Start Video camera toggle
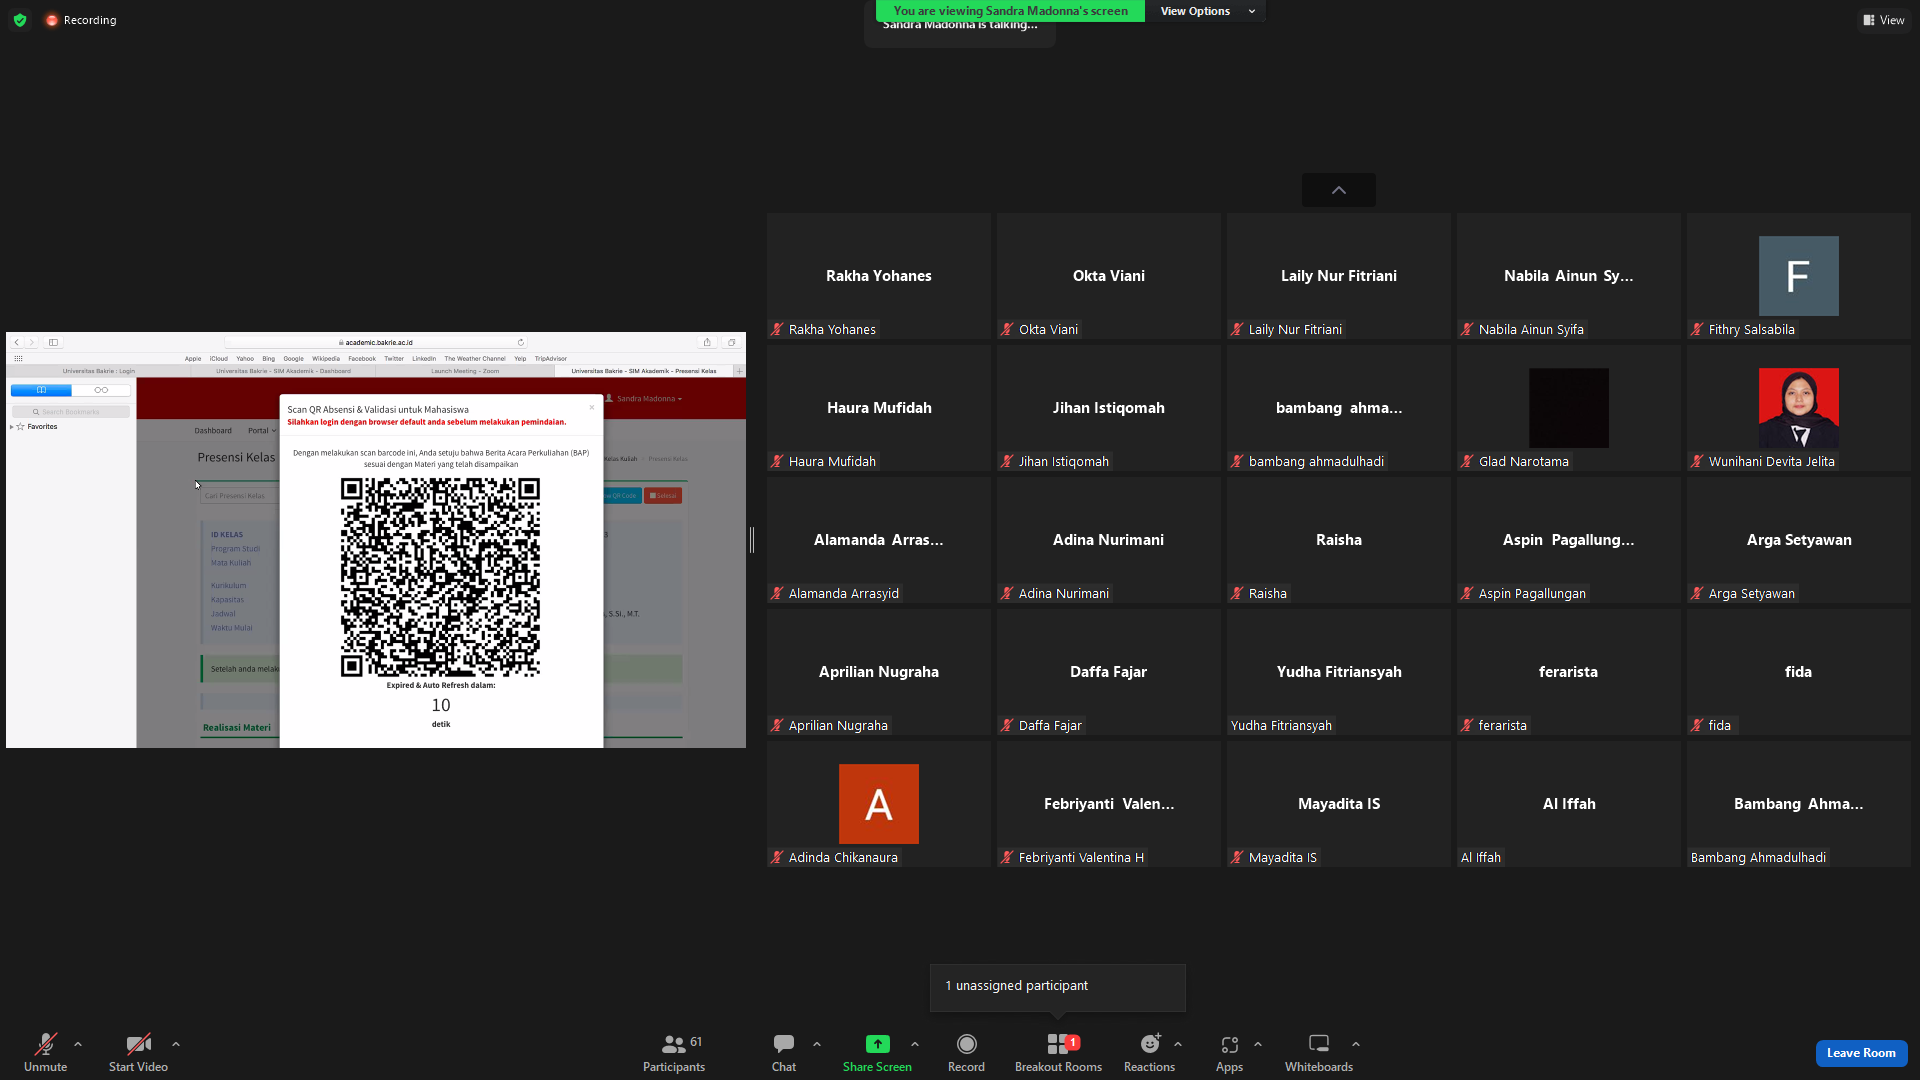Image resolution: width=1920 pixels, height=1080 pixels. (x=138, y=1052)
